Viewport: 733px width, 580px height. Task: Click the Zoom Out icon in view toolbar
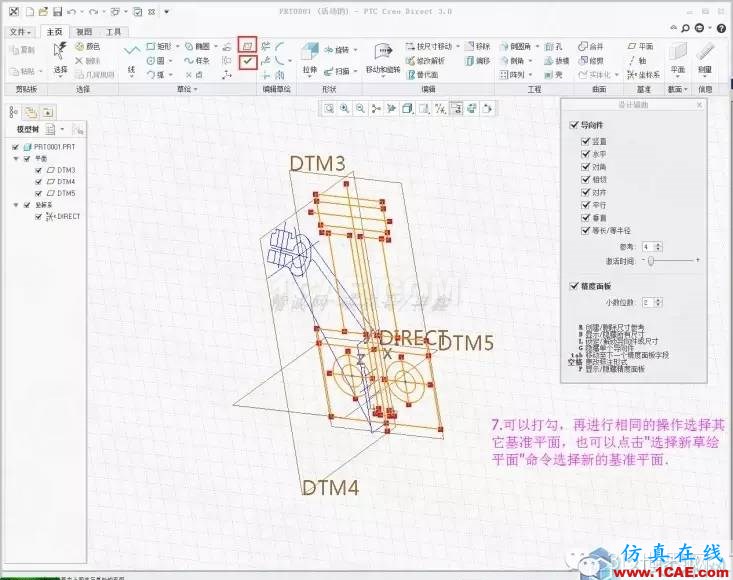click(x=360, y=109)
